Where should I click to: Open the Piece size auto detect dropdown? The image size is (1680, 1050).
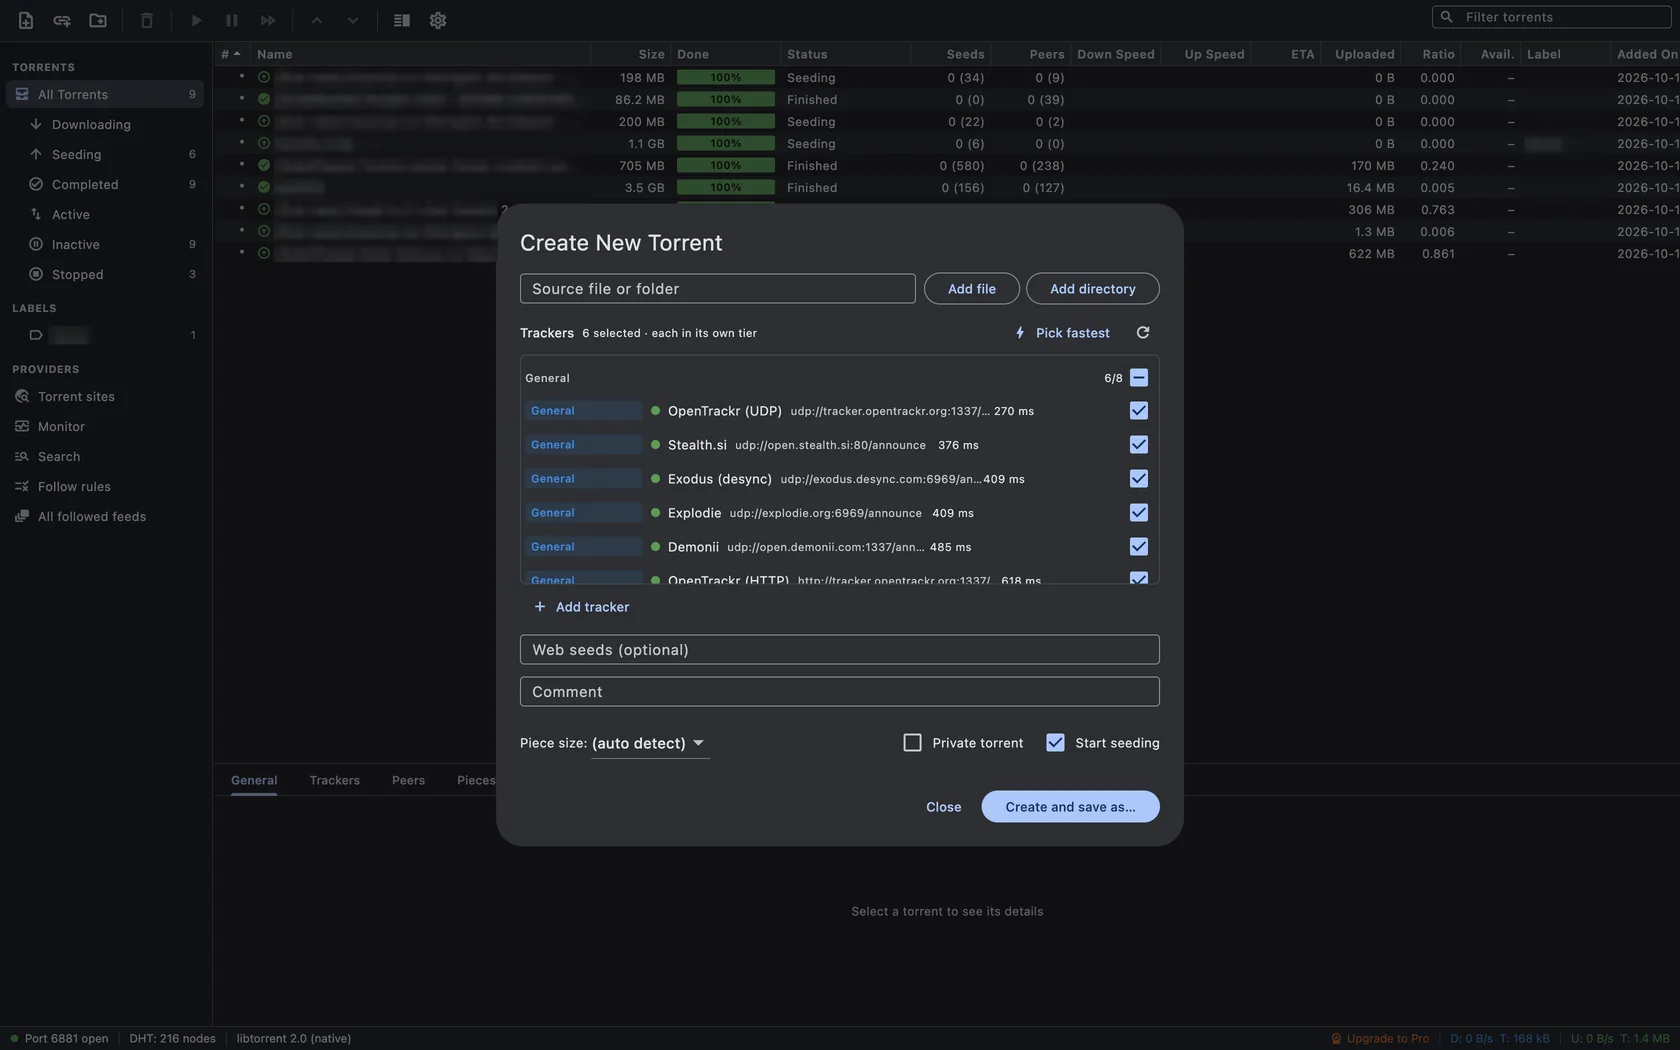pos(650,743)
